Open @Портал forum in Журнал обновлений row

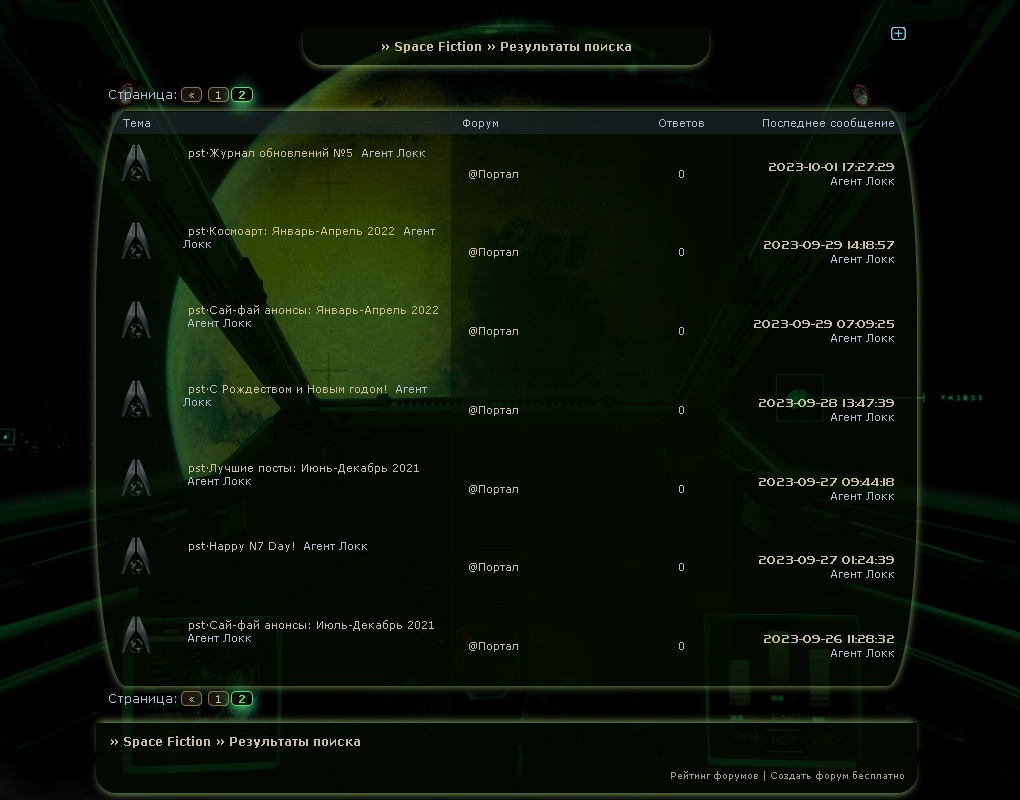493,174
